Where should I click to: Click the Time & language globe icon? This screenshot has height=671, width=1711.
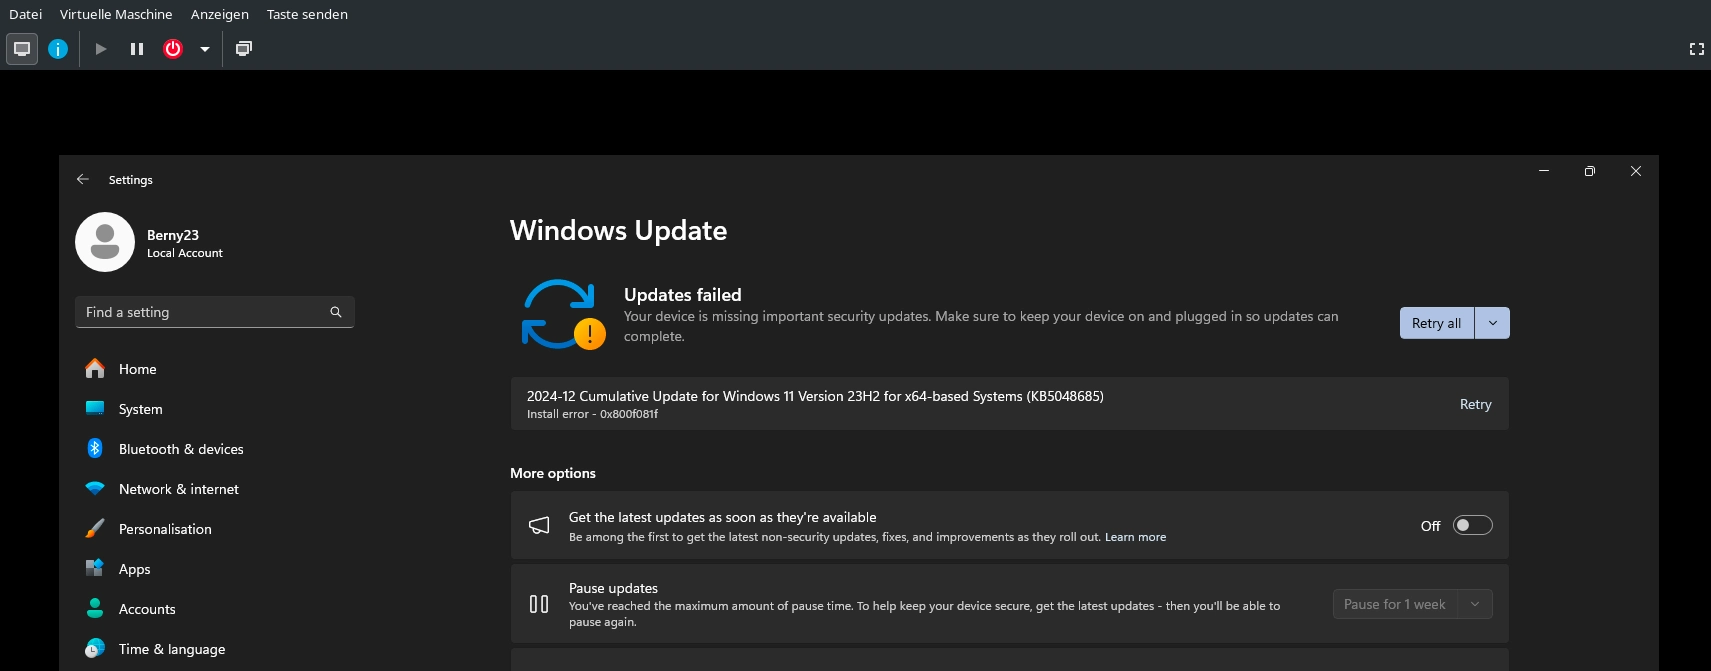[95, 648]
